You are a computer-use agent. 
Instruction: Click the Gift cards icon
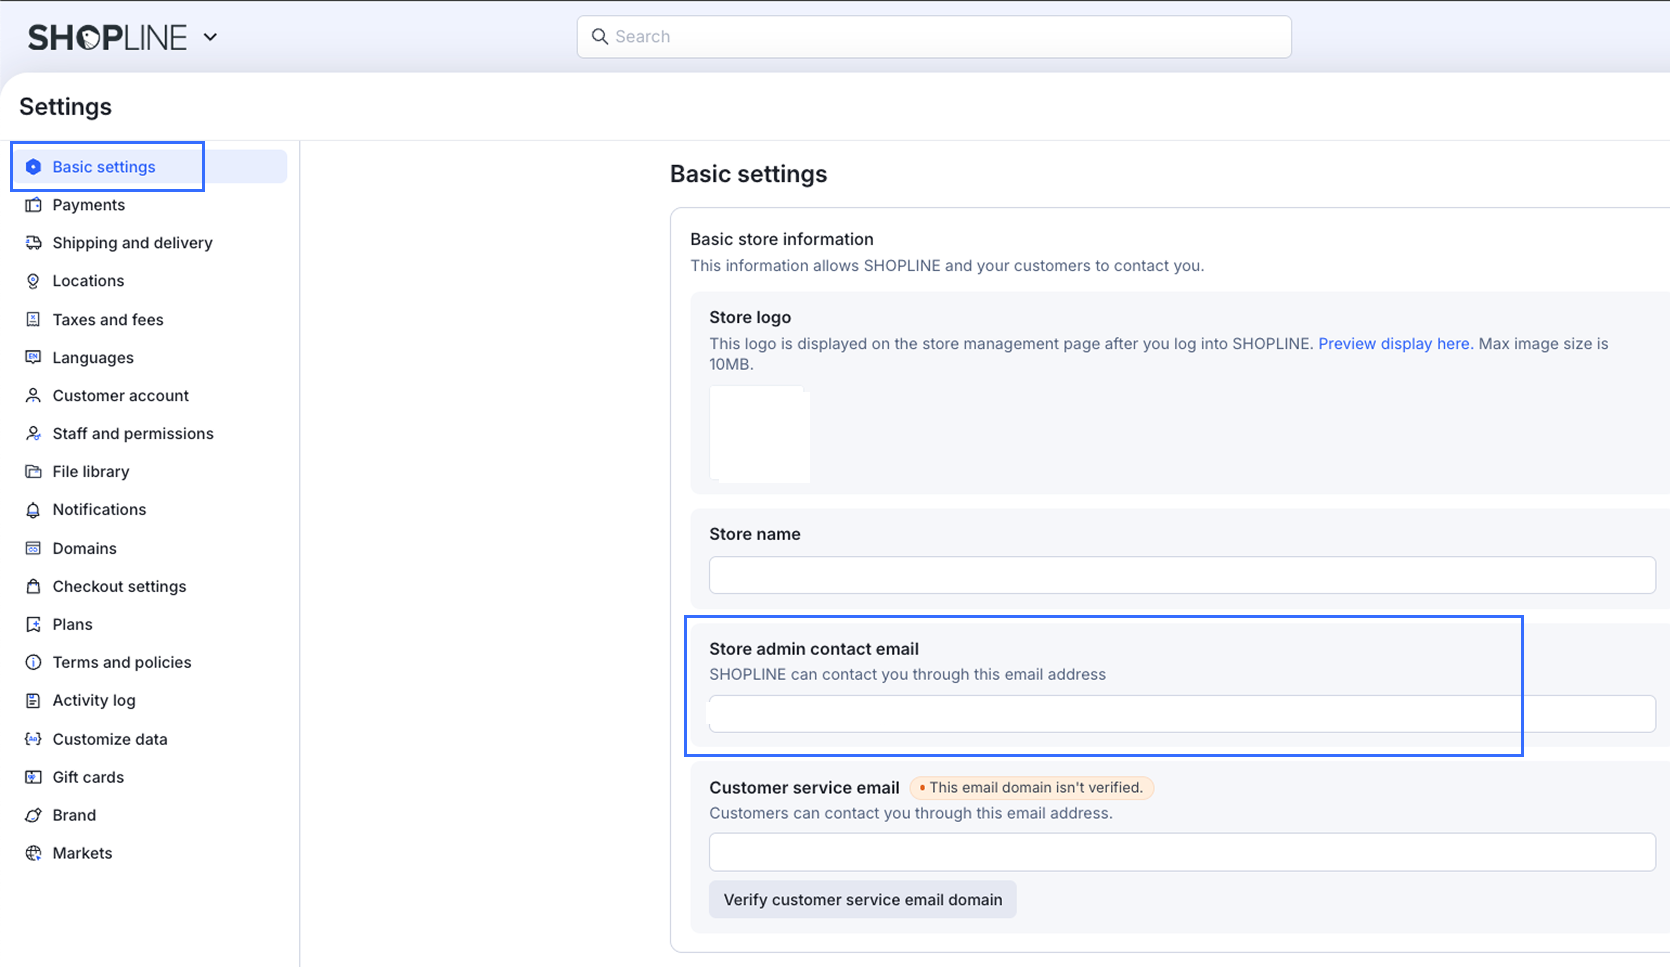[33, 777]
